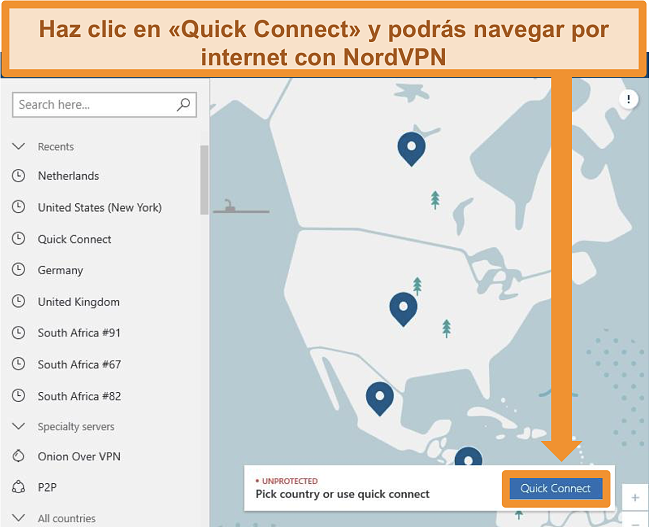The height and width of the screenshot is (527, 650).
Task: Click the clock icon beside Quick Connect recent
Action: 18,238
